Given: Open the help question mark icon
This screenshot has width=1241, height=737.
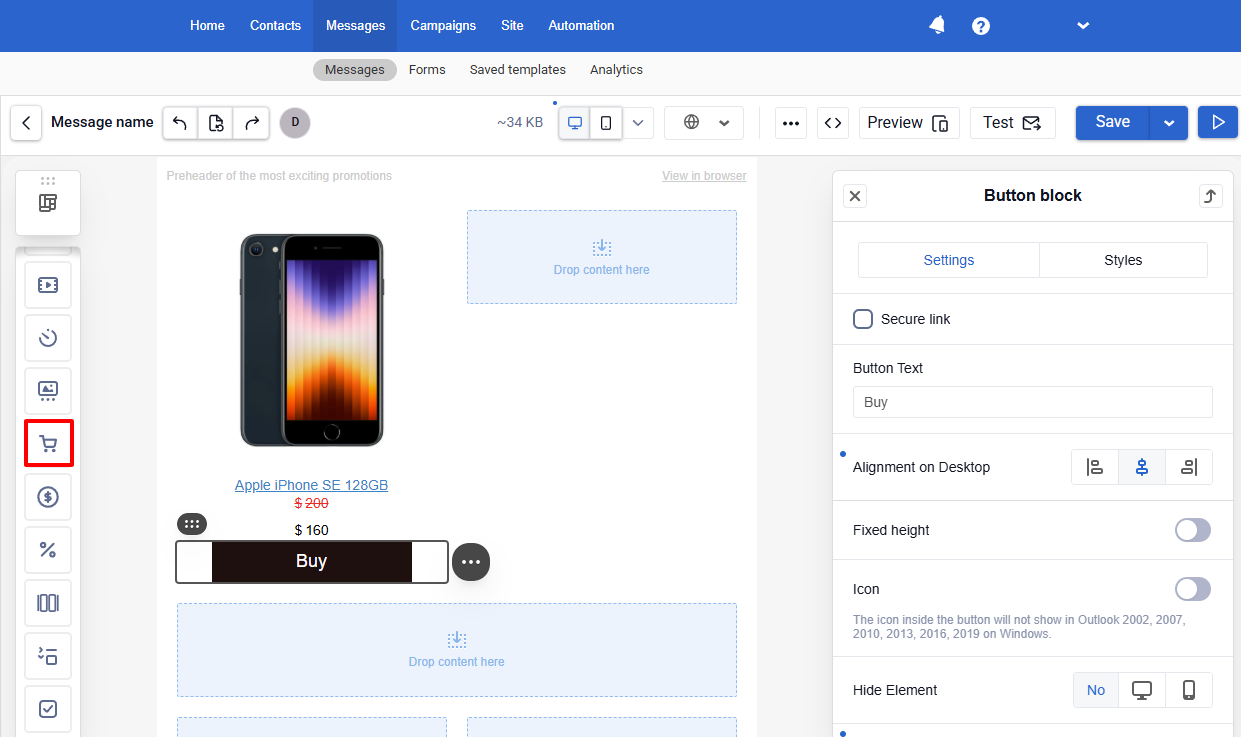Looking at the screenshot, I should [981, 26].
